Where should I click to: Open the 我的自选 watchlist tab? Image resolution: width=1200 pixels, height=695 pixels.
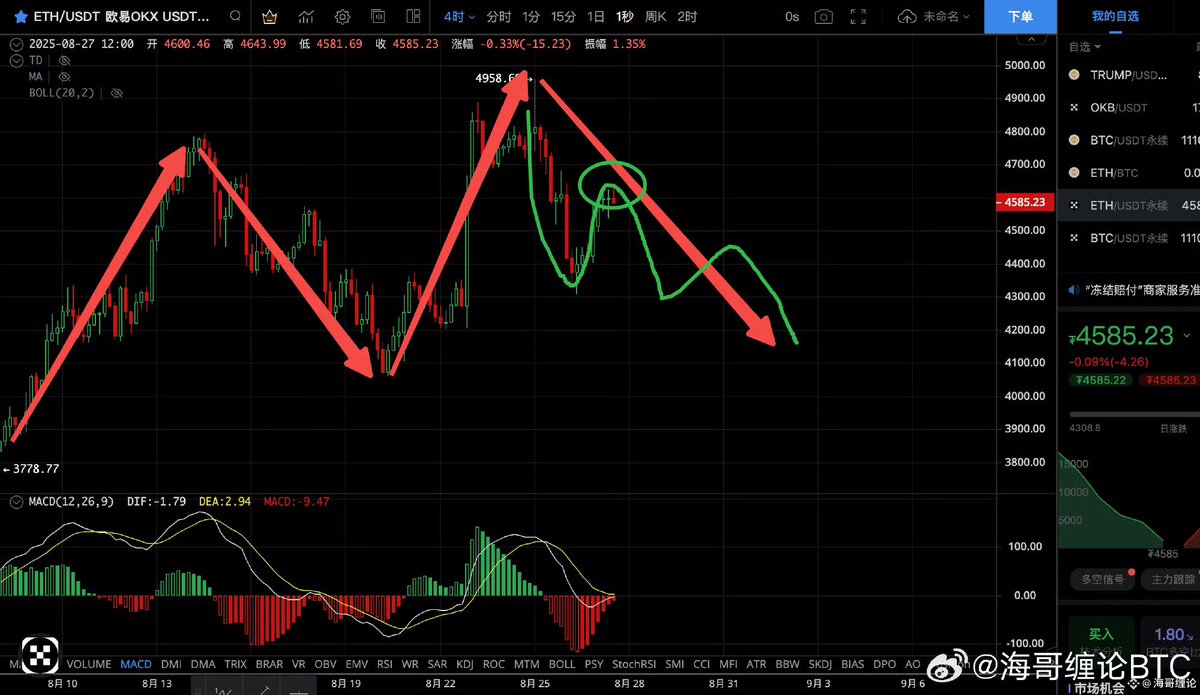tap(1116, 17)
